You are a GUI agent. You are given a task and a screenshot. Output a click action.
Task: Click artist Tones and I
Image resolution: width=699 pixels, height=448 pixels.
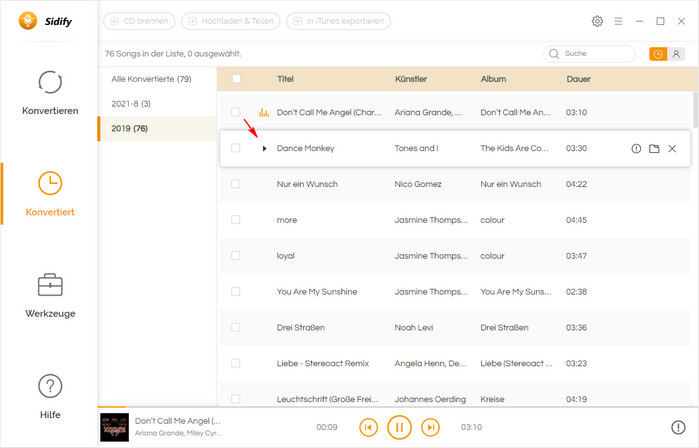(416, 148)
